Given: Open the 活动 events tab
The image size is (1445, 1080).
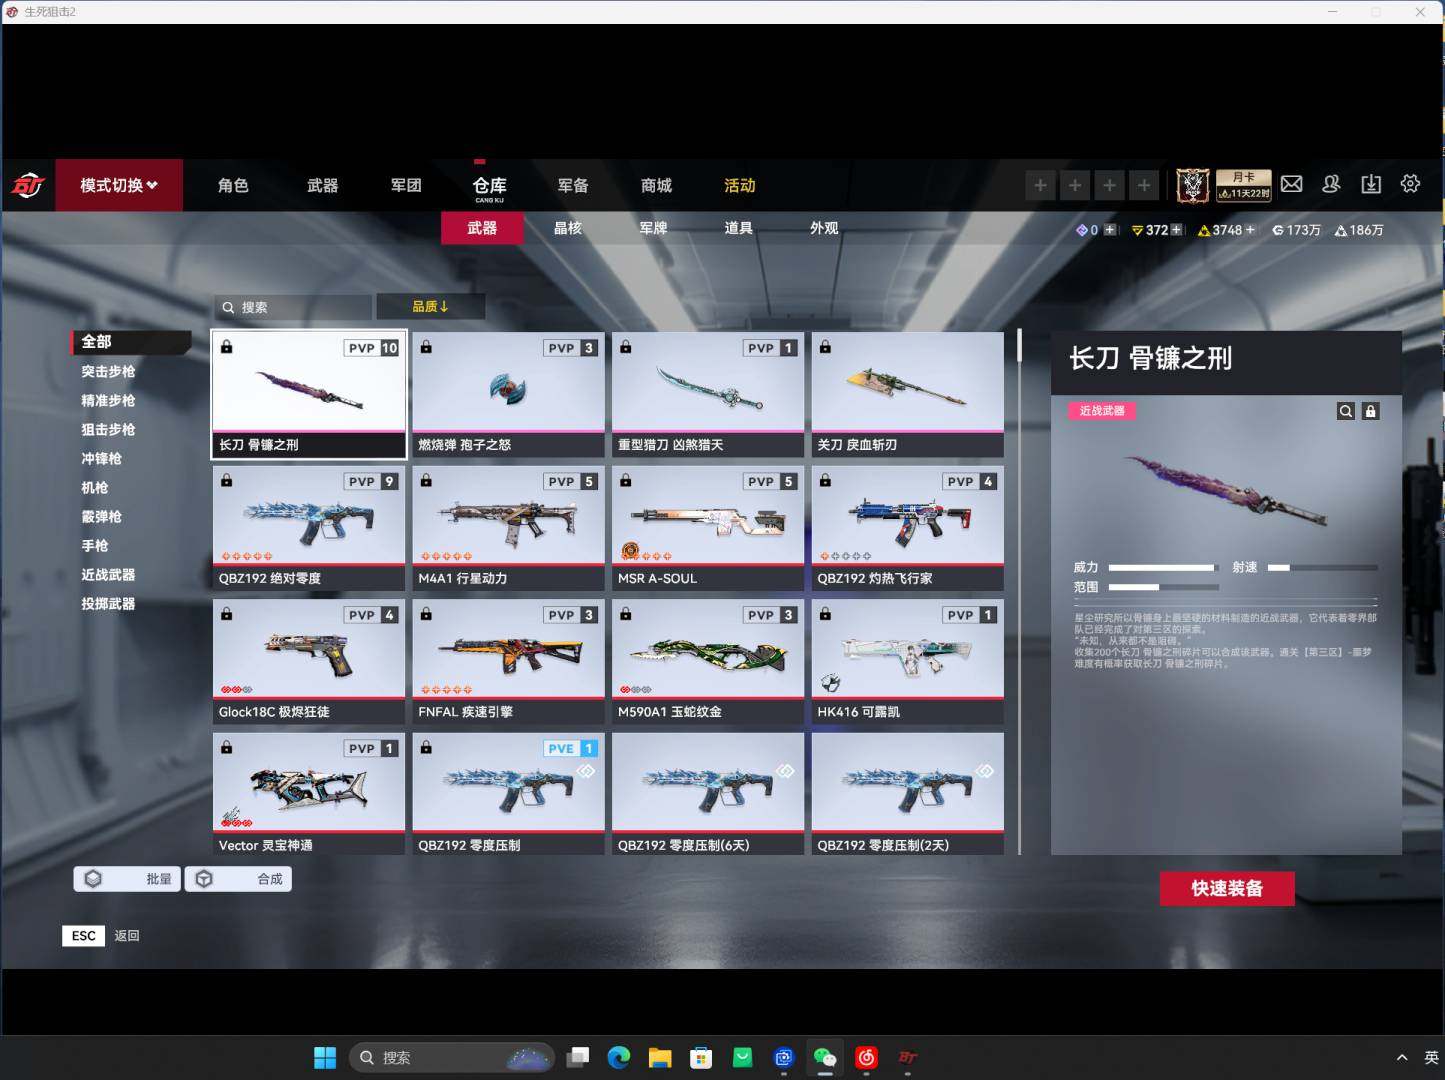Looking at the screenshot, I should coord(740,185).
